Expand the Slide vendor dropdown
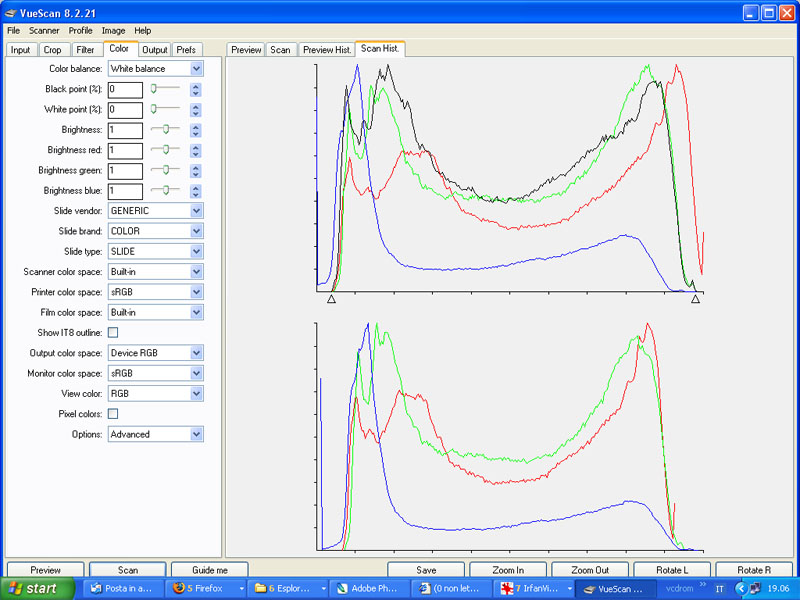 coord(196,211)
